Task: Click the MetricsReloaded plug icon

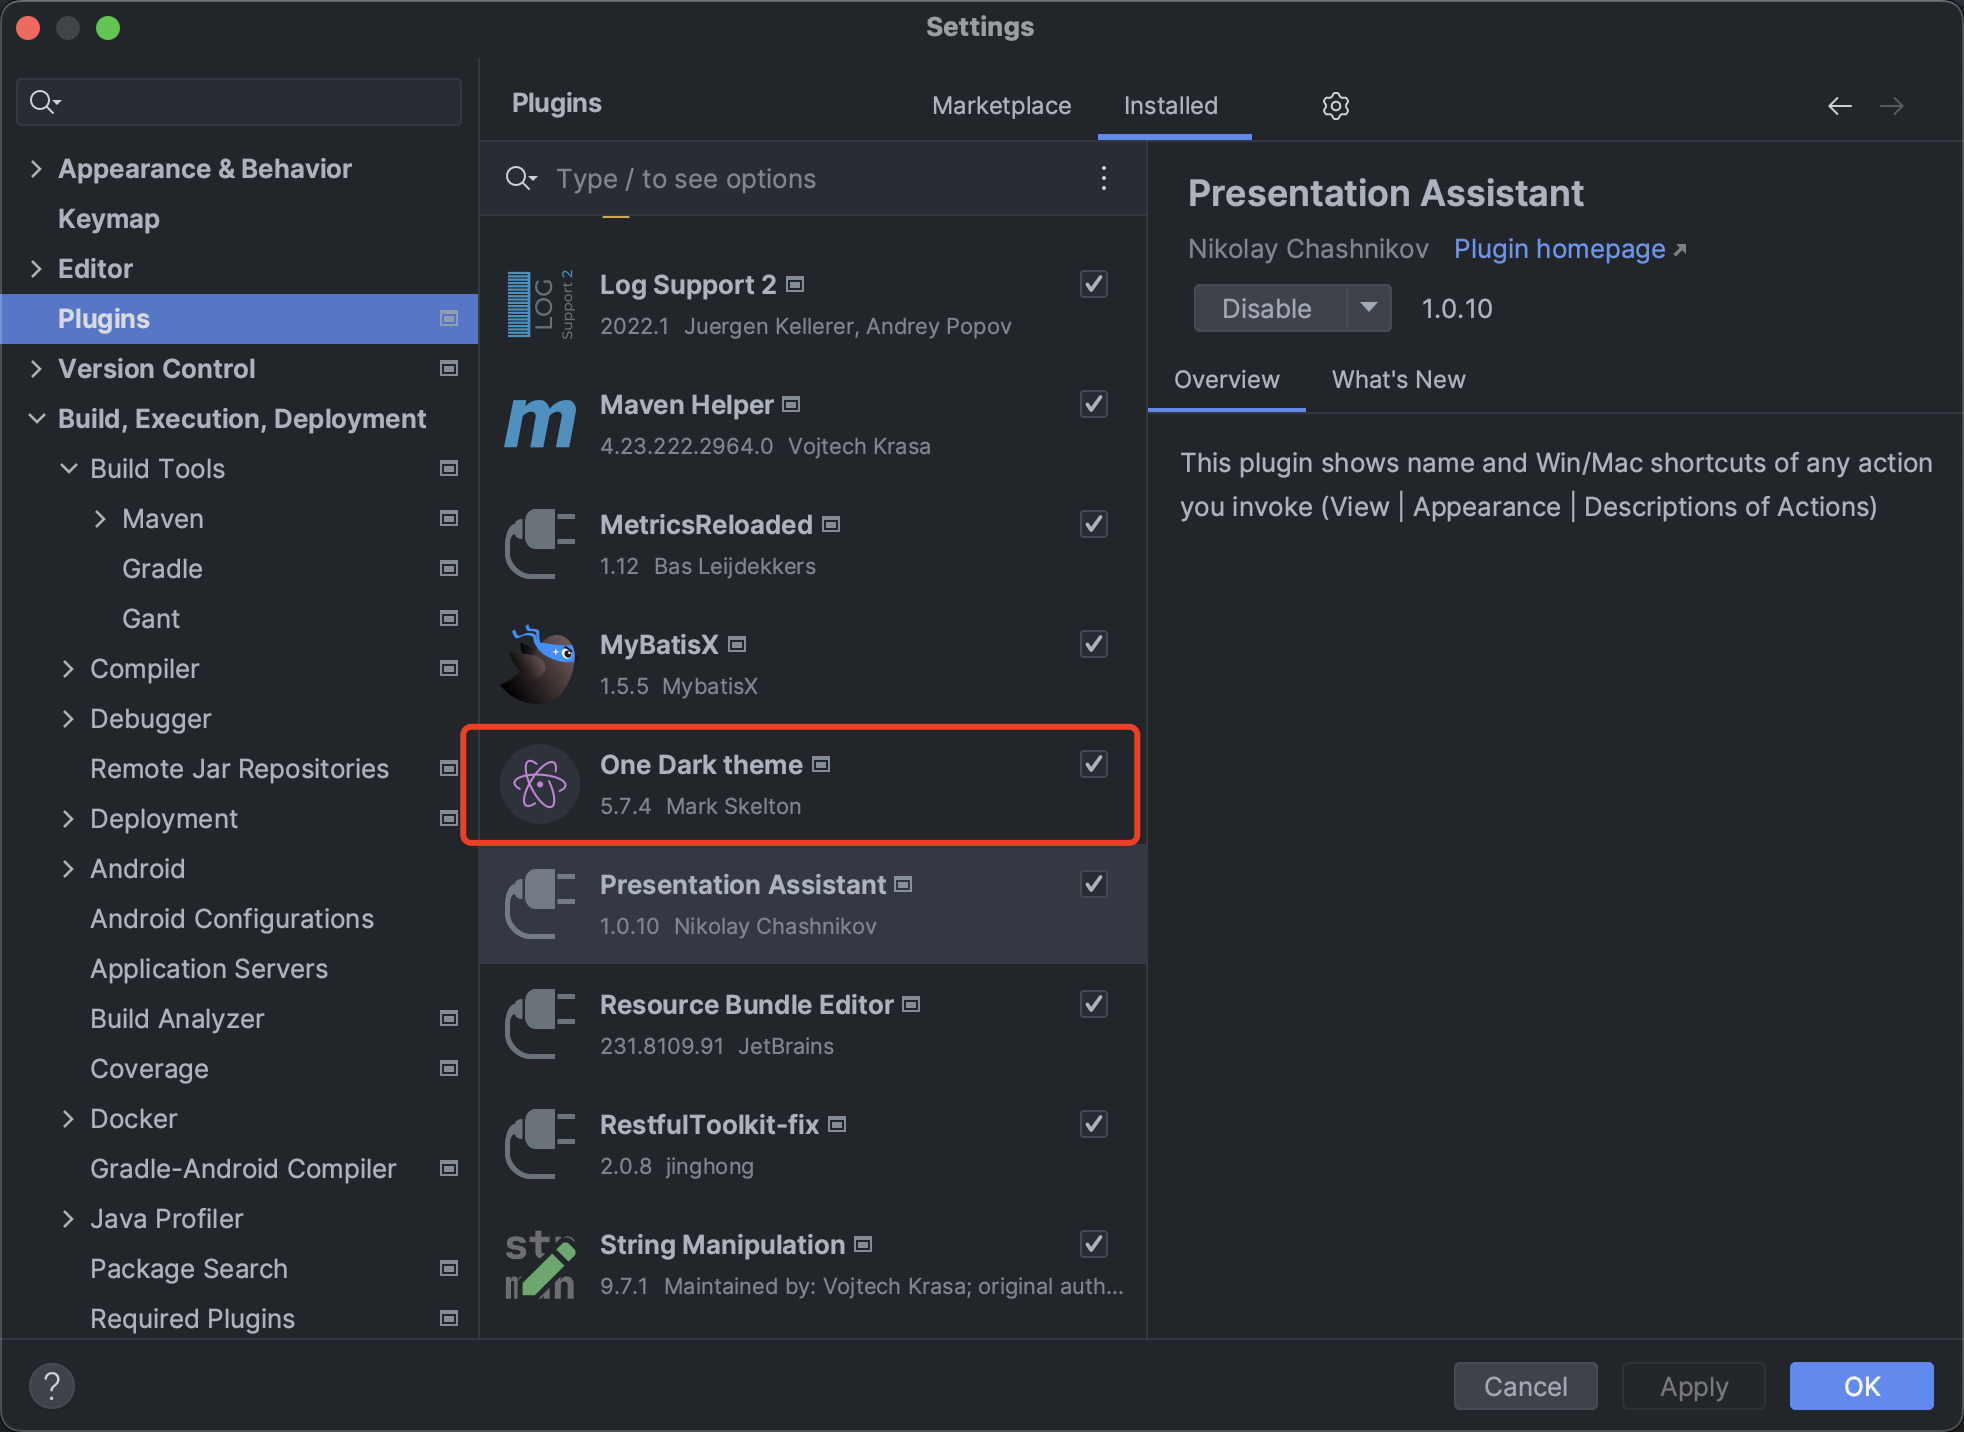Action: (x=540, y=544)
